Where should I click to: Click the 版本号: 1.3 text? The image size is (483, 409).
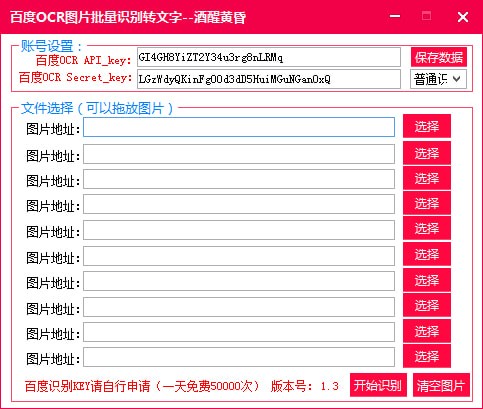point(305,386)
